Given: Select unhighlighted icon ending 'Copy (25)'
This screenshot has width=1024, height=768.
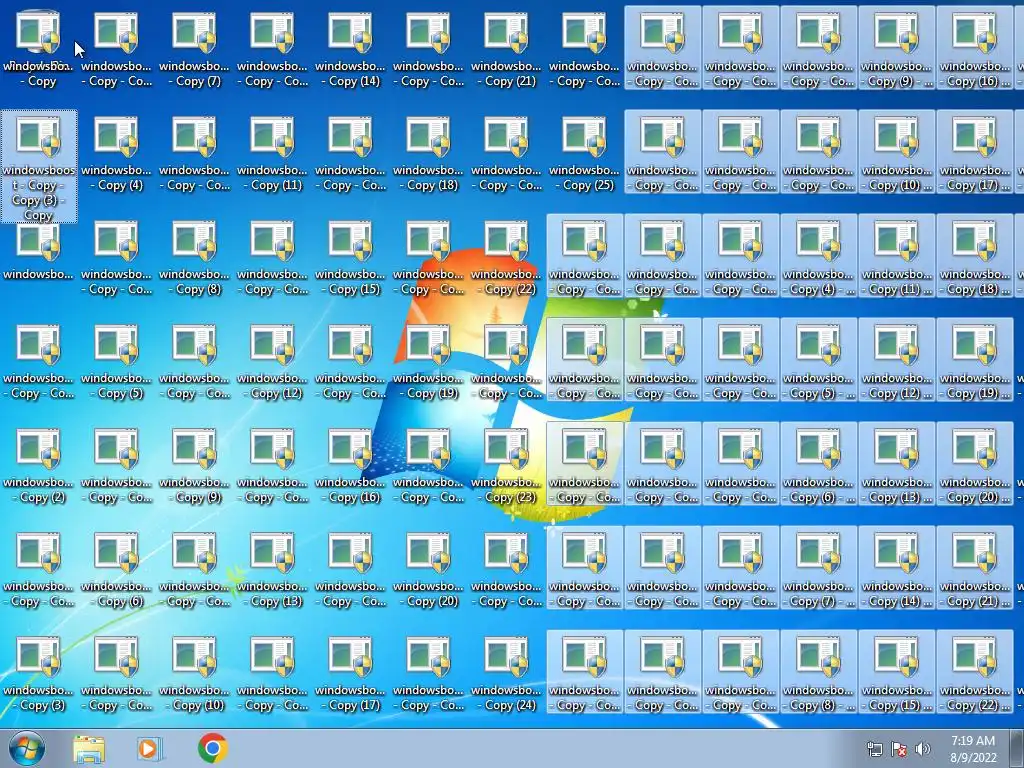Looking at the screenshot, I should click(x=584, y=153).
